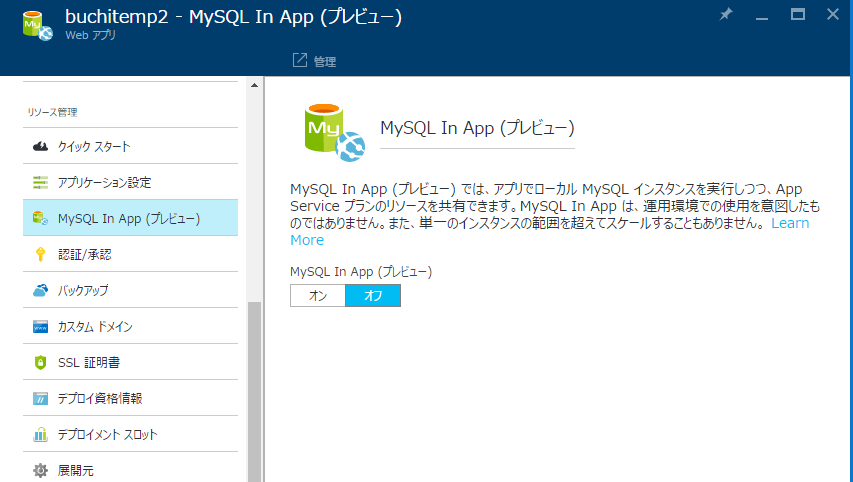Click the external-link icon beside 管理
Viewport: 853px width, 482px height.
(x=300, y=60)
